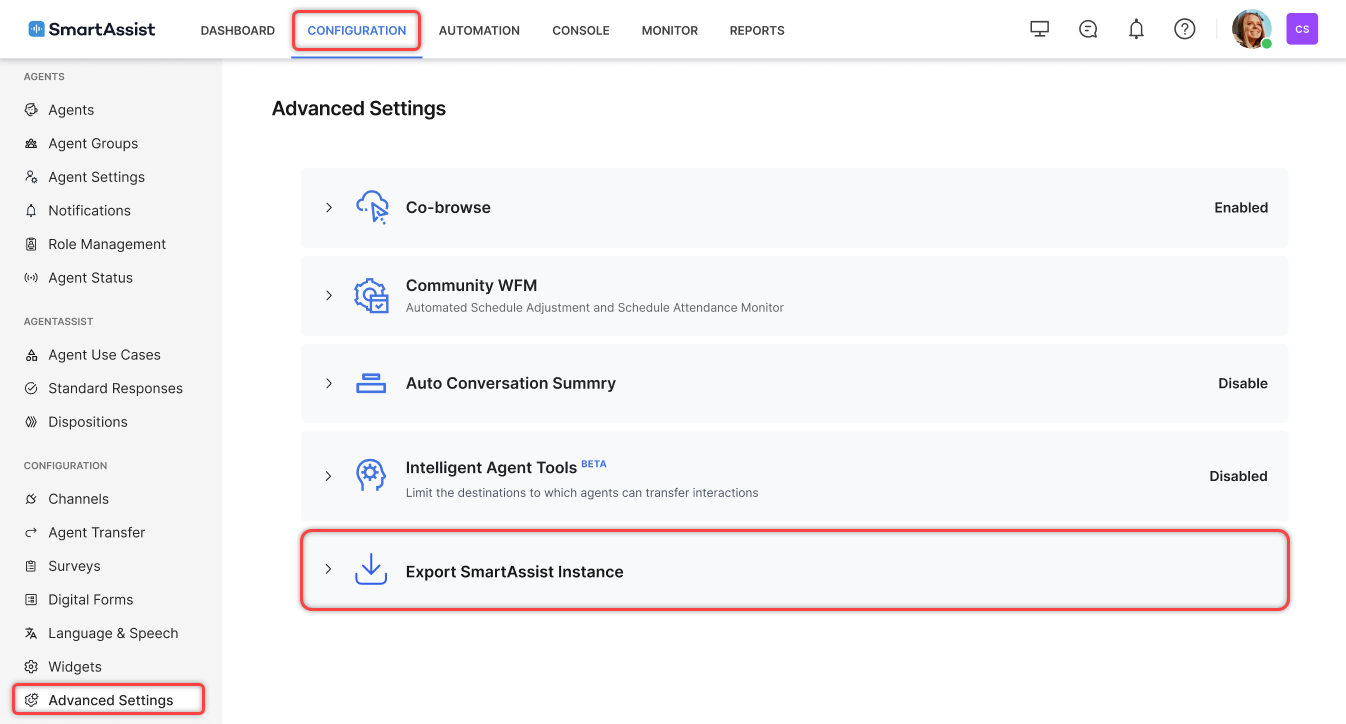Expand the Export SmartAssist Instance chevron
Viewport: 1346px width, 724px height.
tap(328, 570)
